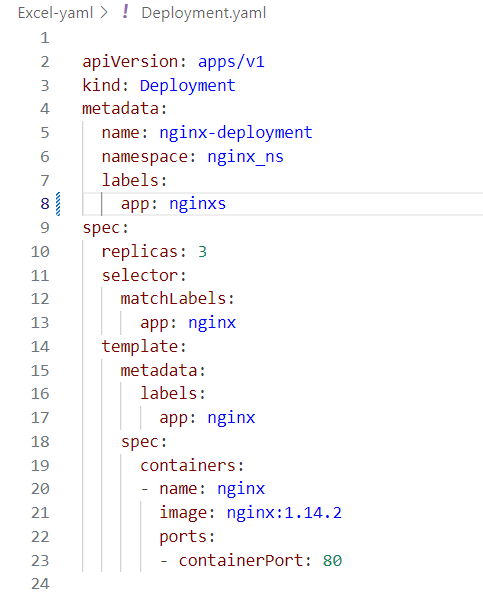Click the kind key on line 3

[101, 86]
